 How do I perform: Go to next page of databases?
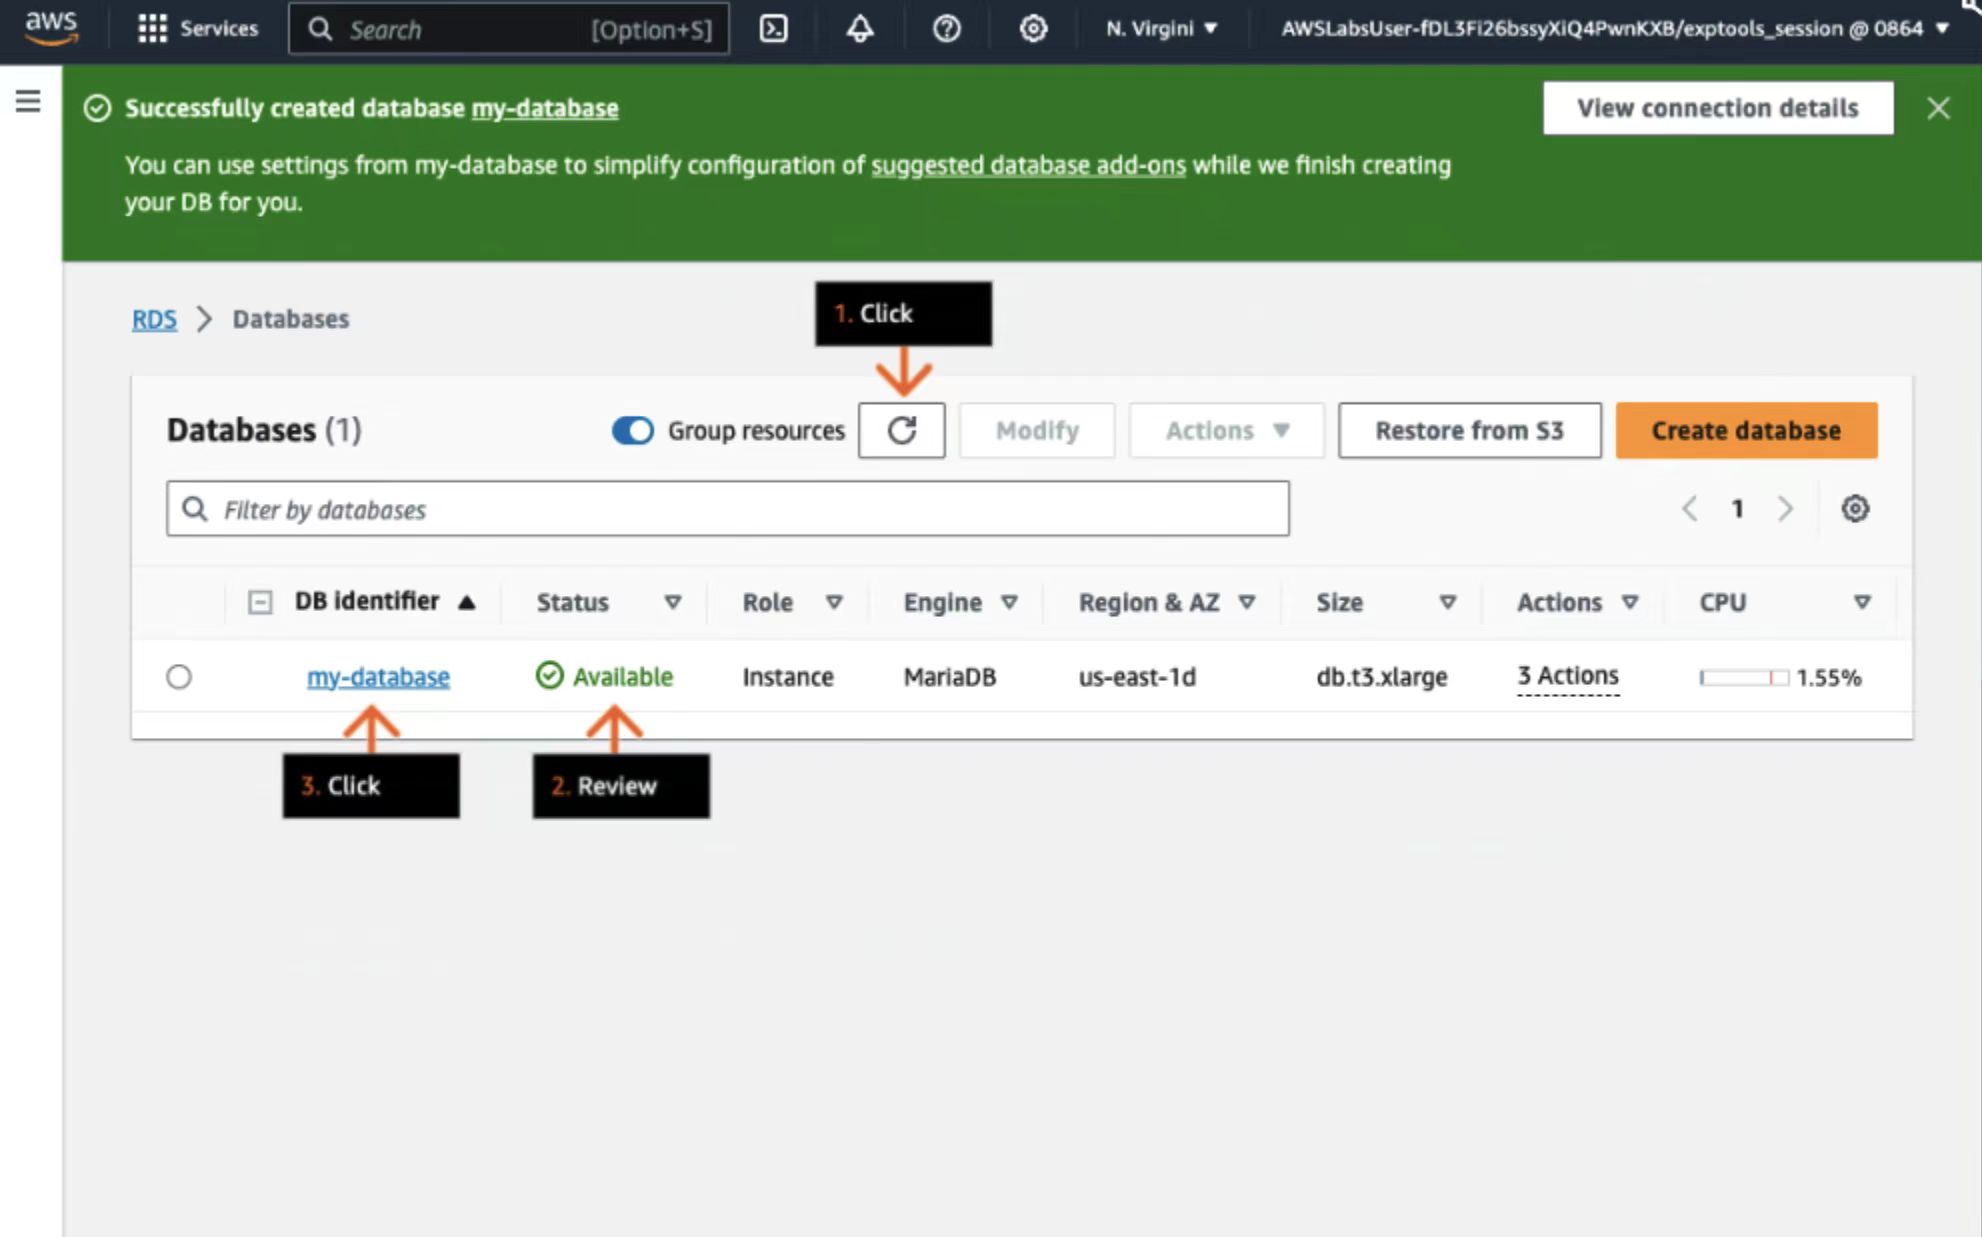click(1785, 509)
